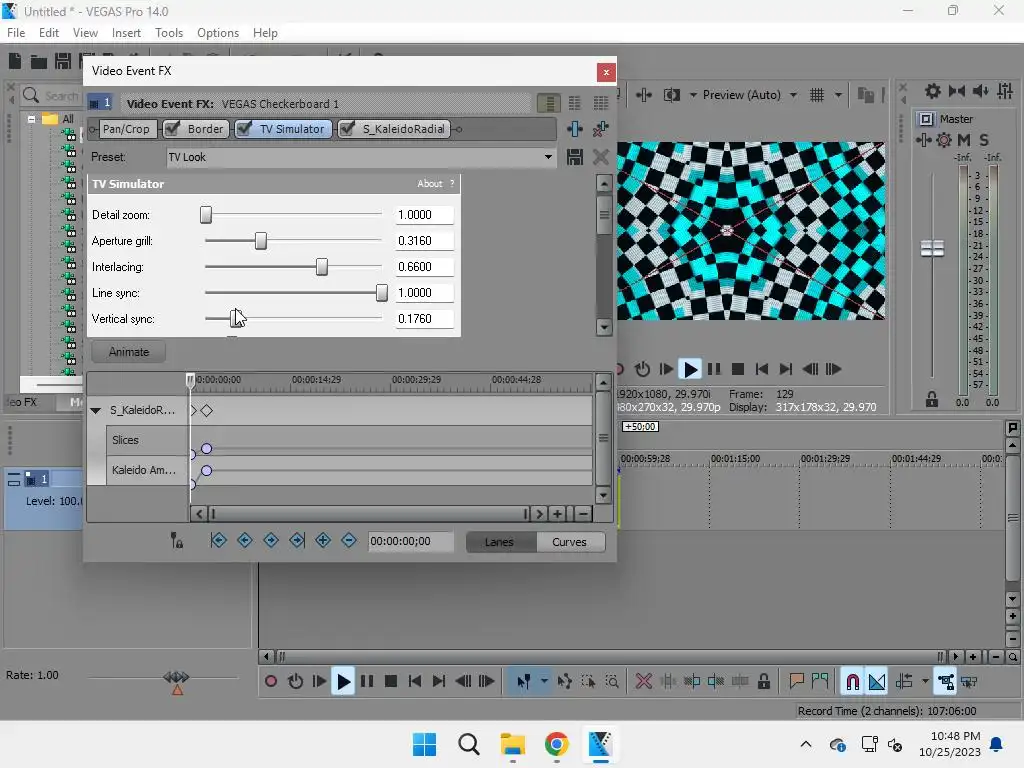Click the Aperture grill slider handle

(x=261, y=241)
